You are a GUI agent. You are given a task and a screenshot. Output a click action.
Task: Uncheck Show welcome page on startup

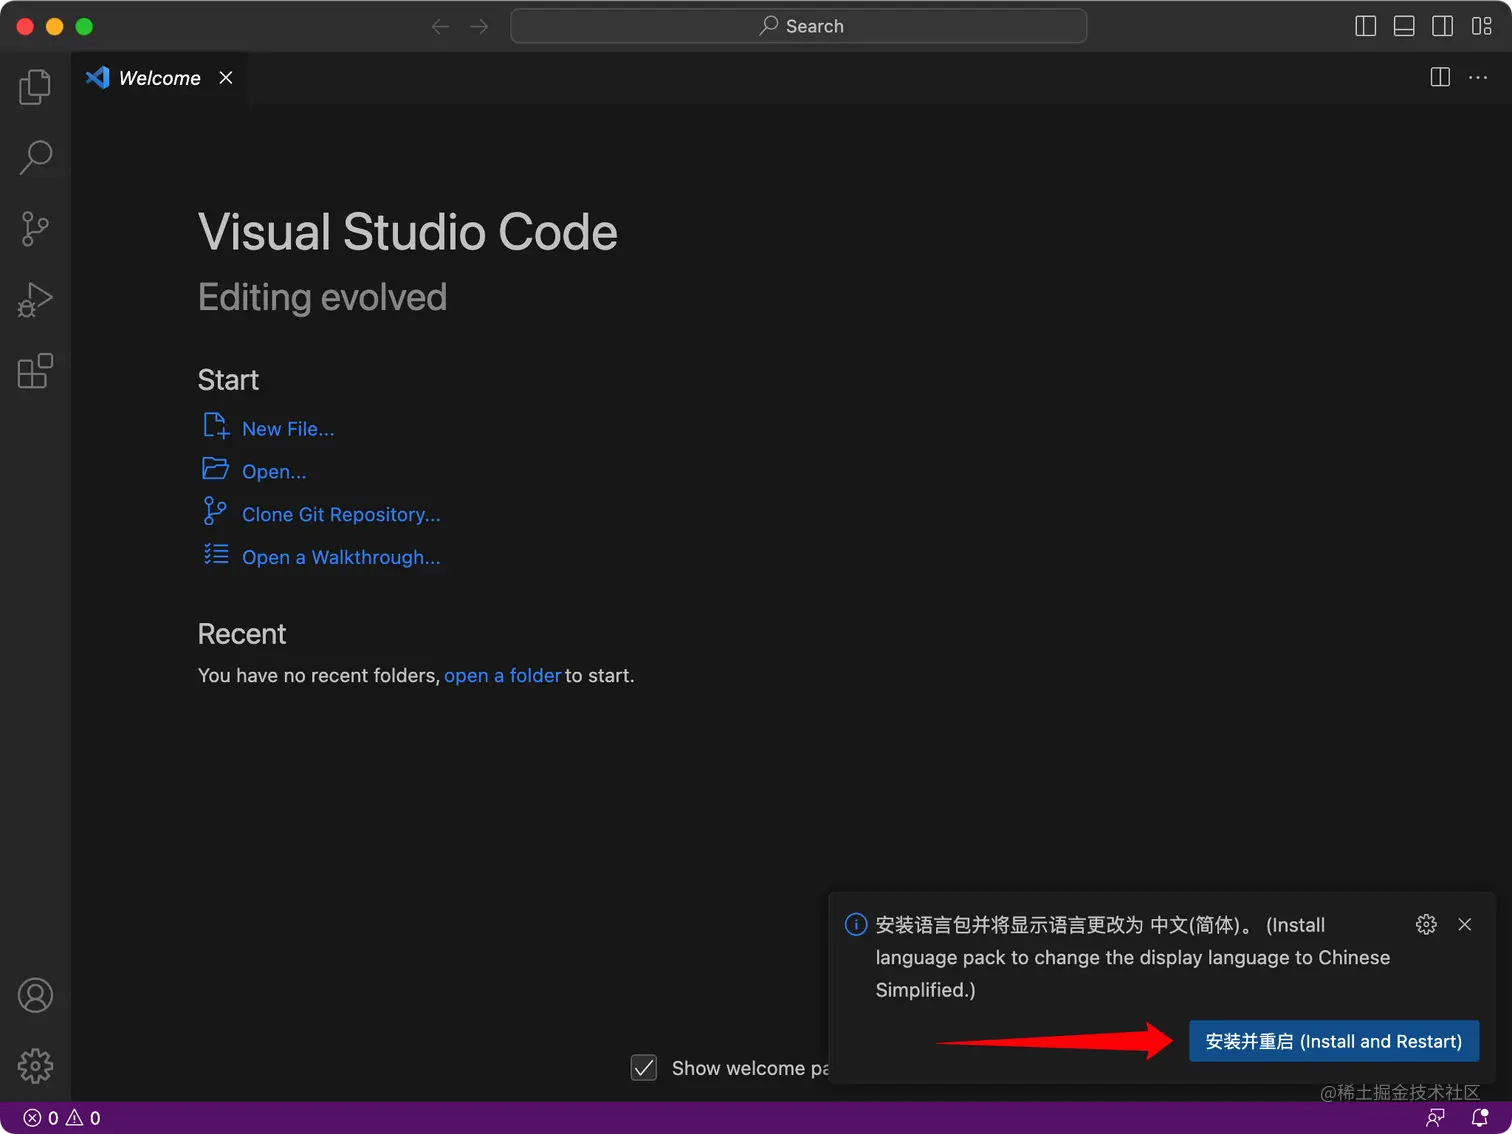point(644,1068)
